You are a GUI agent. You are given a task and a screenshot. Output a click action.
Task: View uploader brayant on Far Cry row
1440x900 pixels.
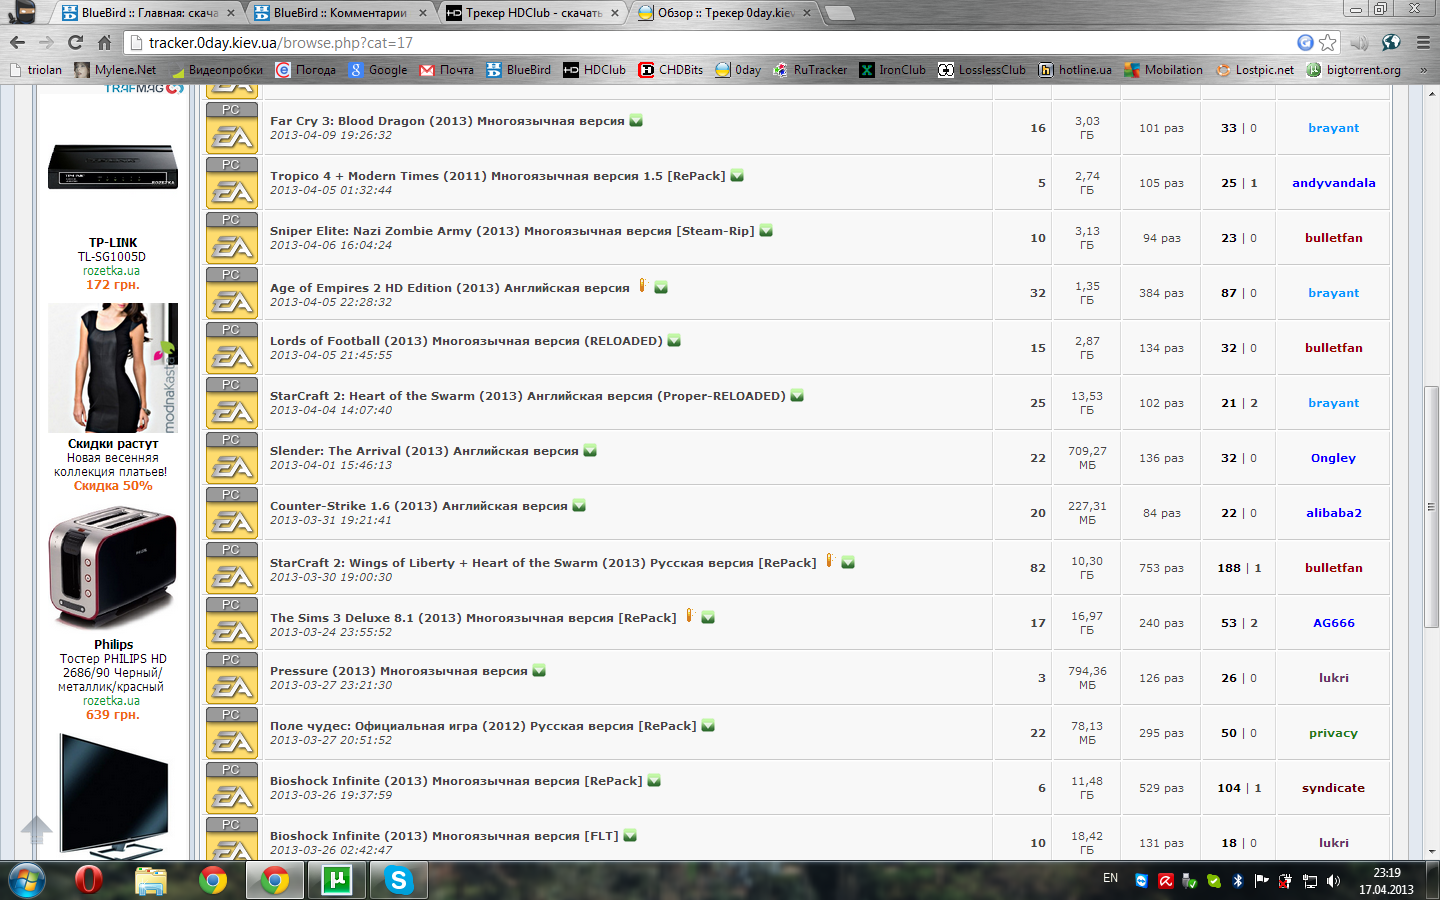(1333, 128)
